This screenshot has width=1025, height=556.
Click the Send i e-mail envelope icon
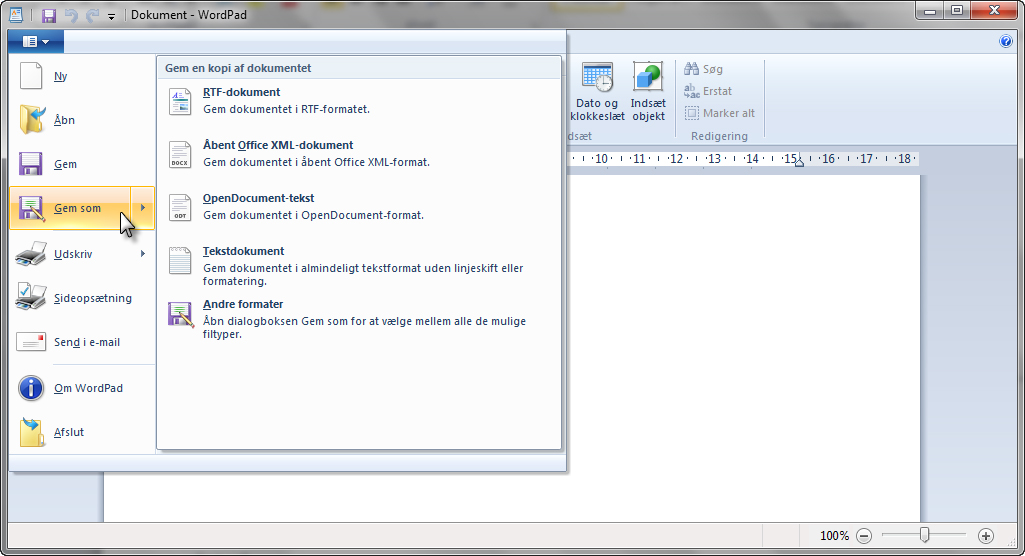pyautogui.click(x=31, y=342)
